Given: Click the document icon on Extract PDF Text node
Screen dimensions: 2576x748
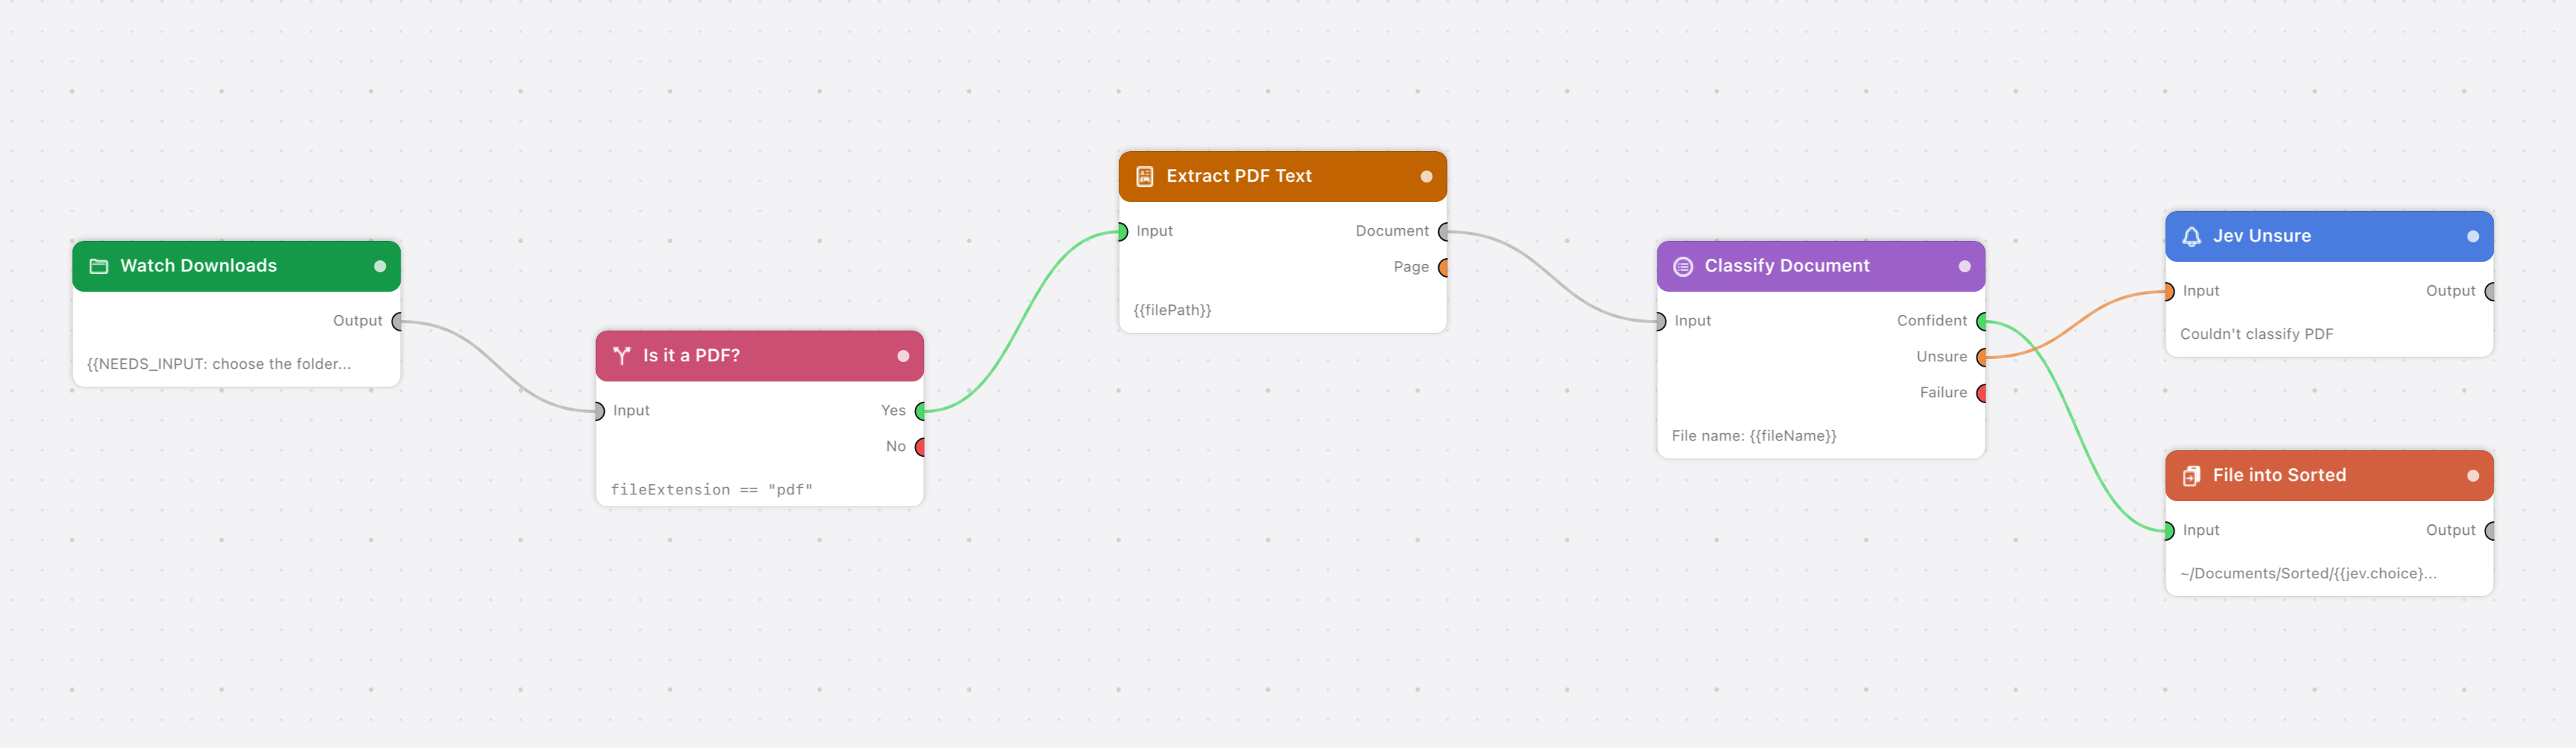Looking at the screenshot, I should pos(1145,176).
